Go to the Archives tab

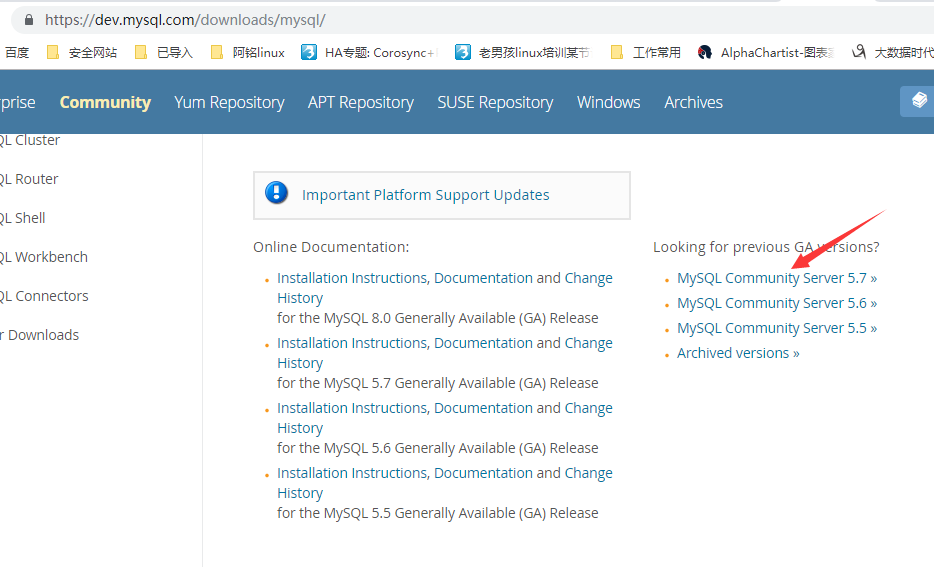[x=693, y=102]
